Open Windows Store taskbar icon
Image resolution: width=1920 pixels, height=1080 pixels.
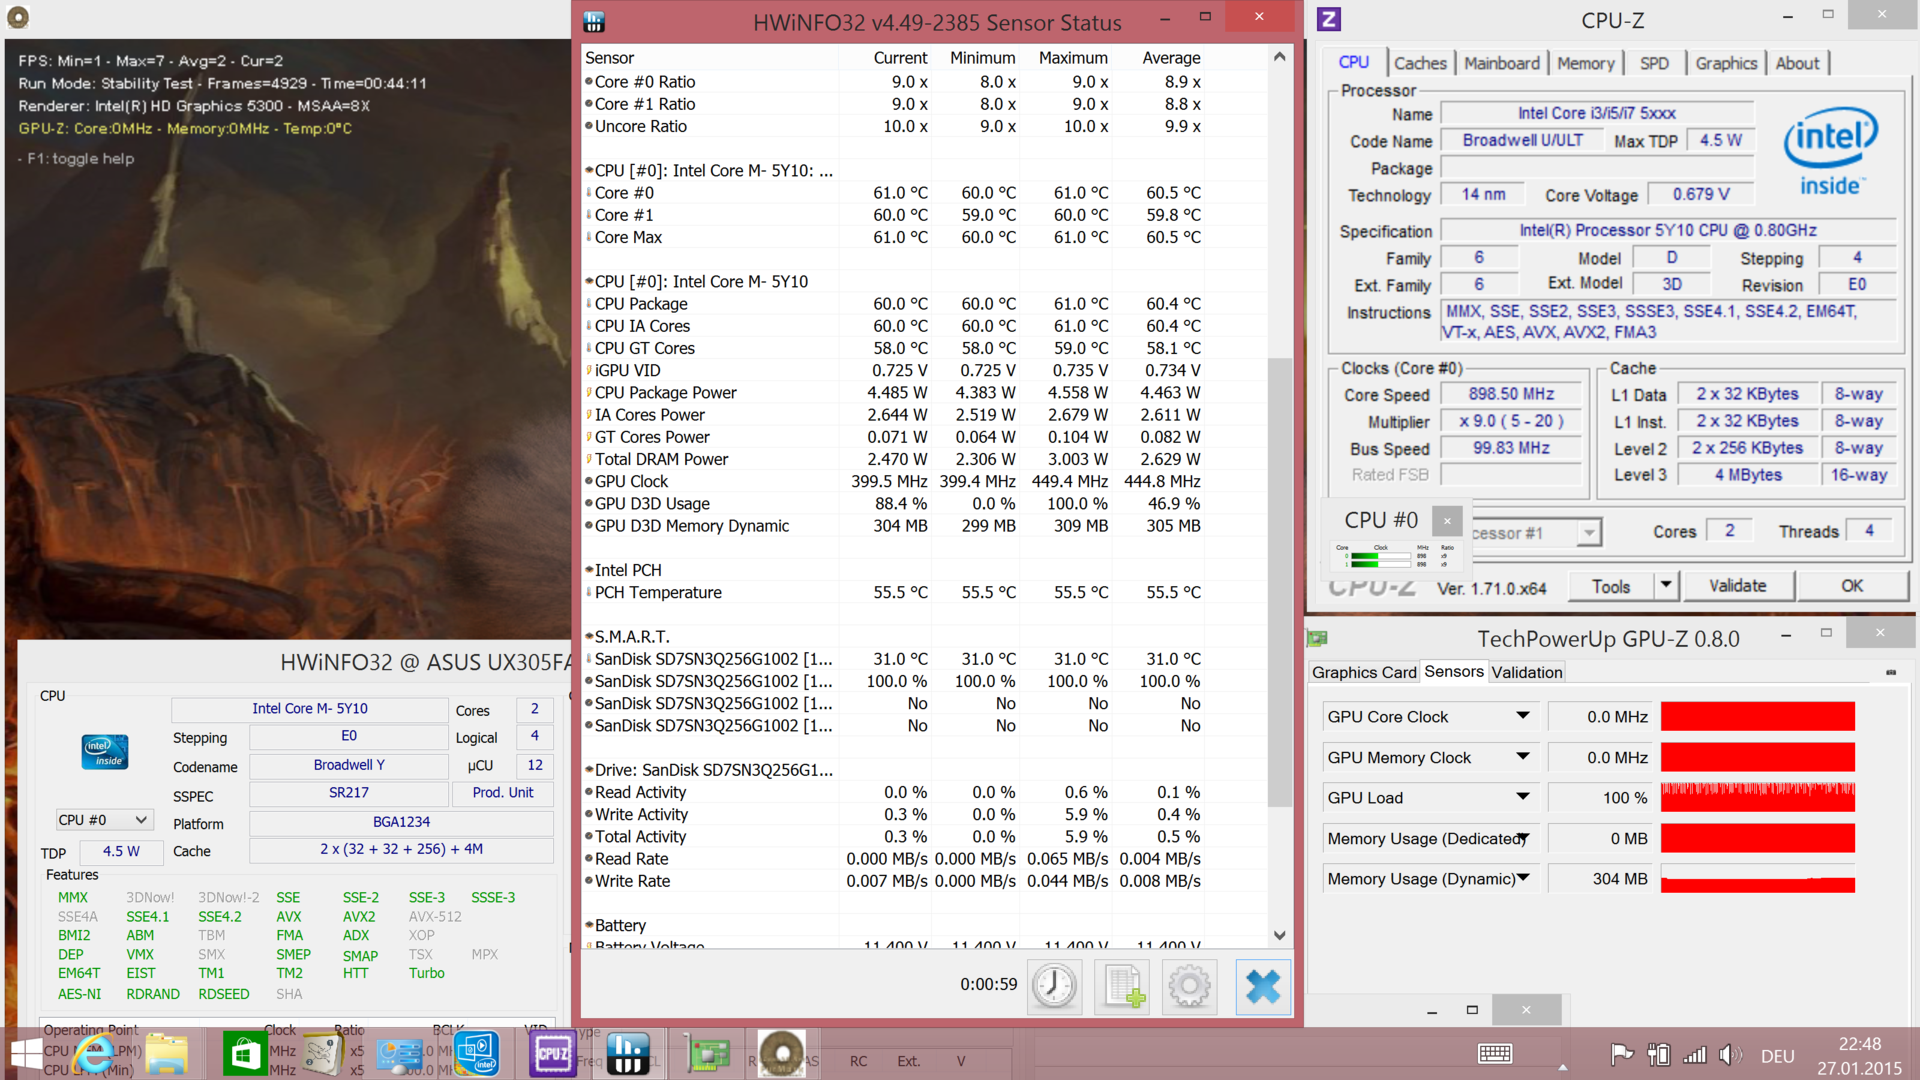(x=244, y=1054)
